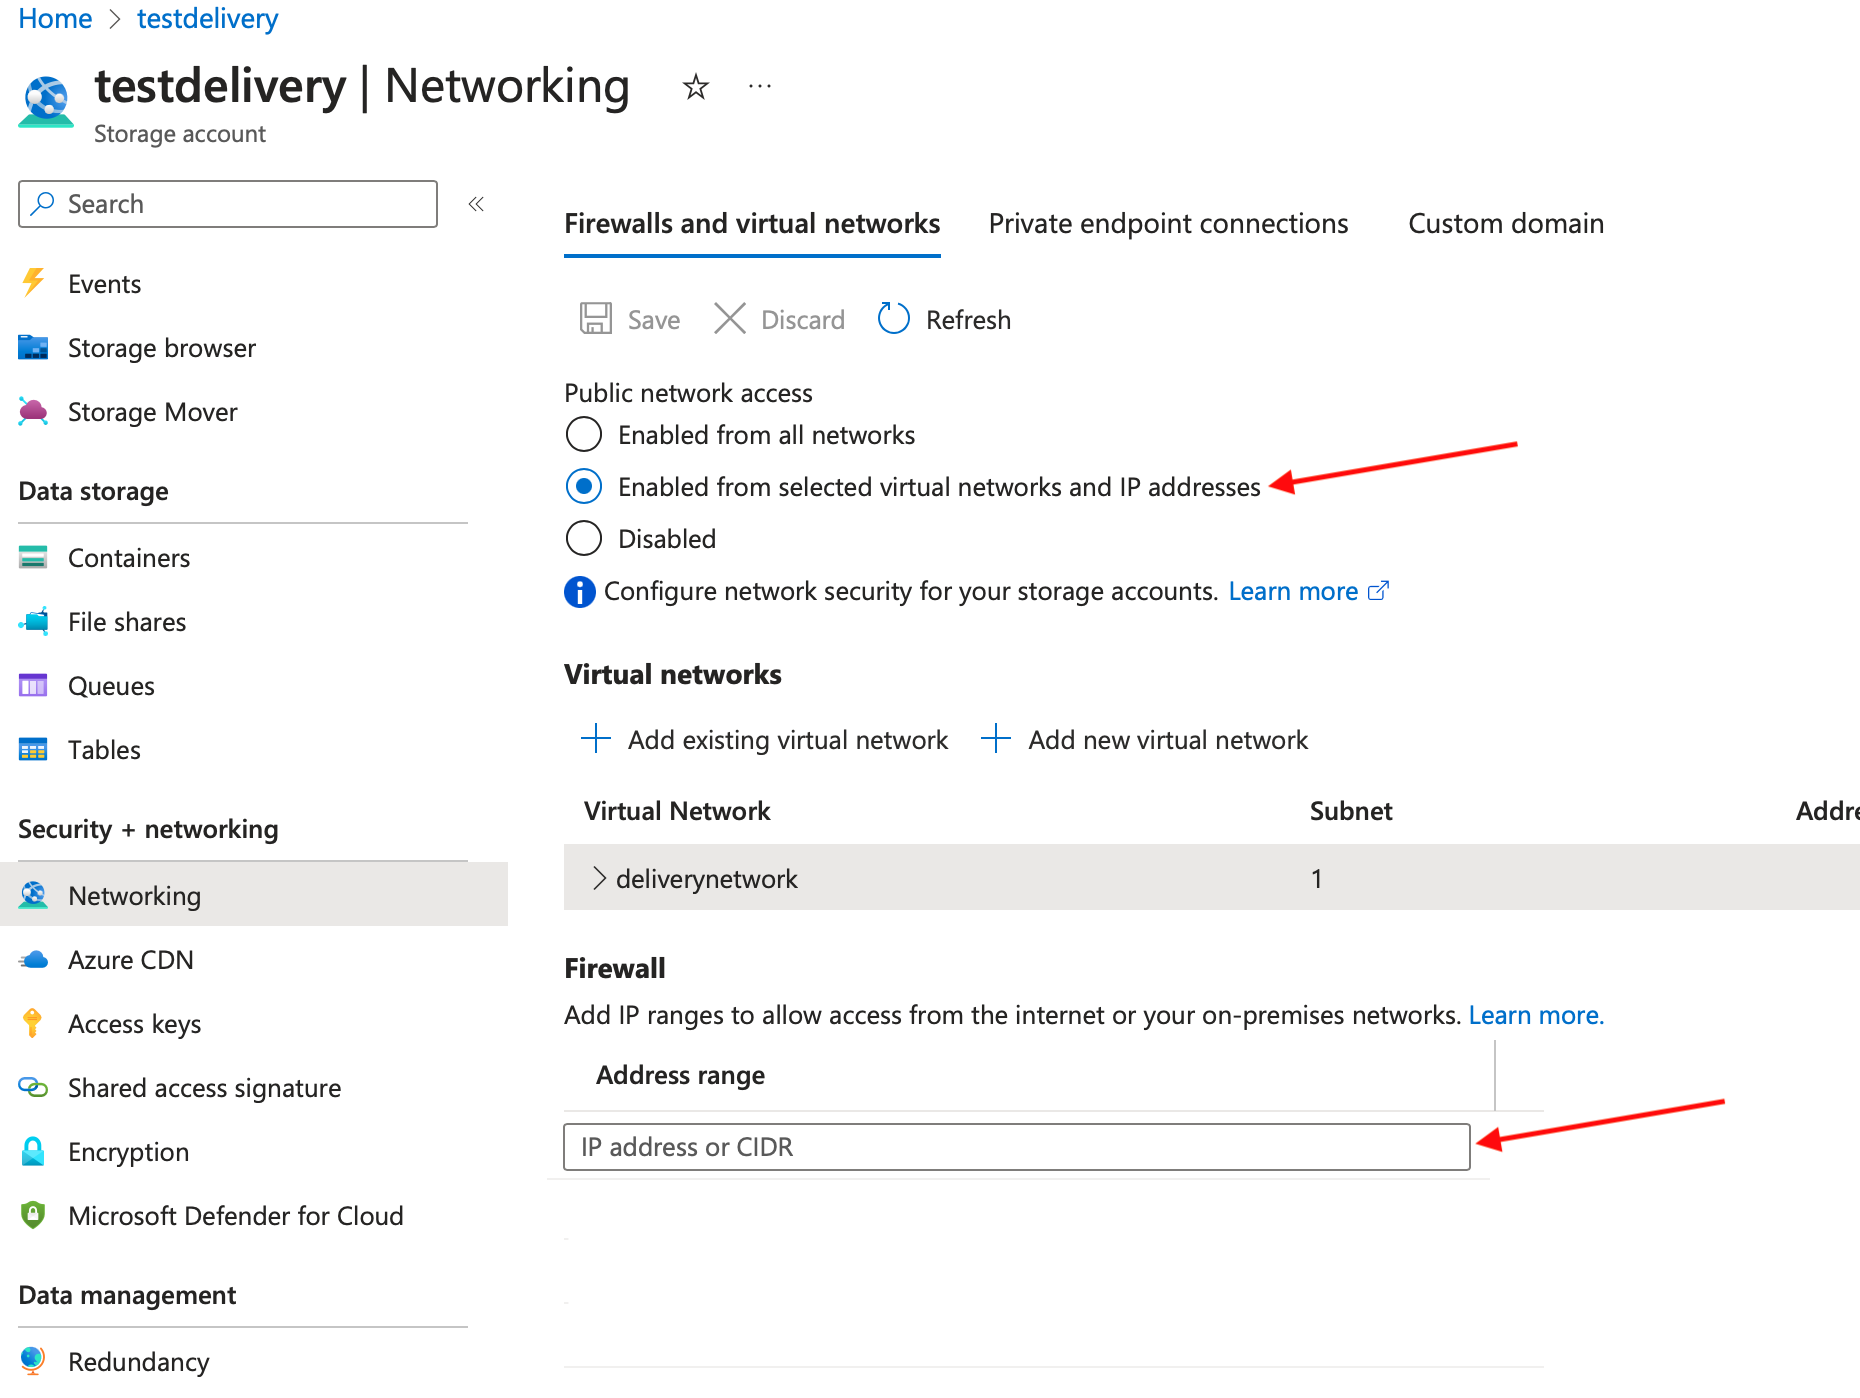Click the Virtual Network column header
1860x1398 pixels.
pyautogui.click(x=677, y=811)
